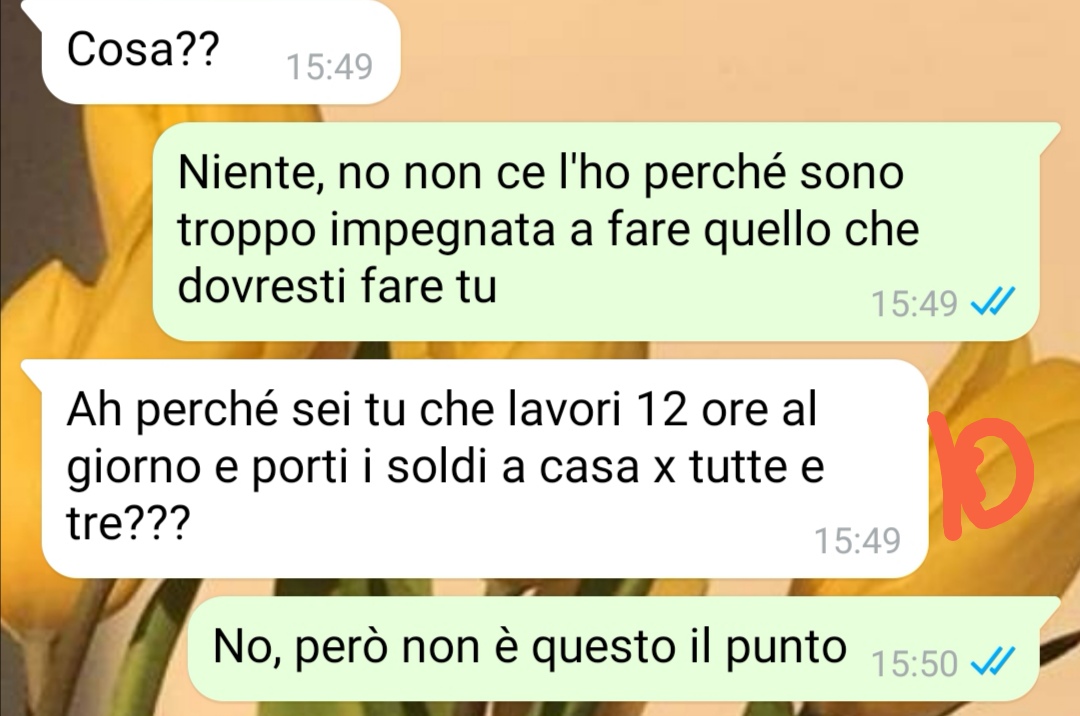The height and width of the screenshot is (716, 1080).
Task: Tap the 15:49 timestamp beside "Cosa??"
Action: (329, 67)
